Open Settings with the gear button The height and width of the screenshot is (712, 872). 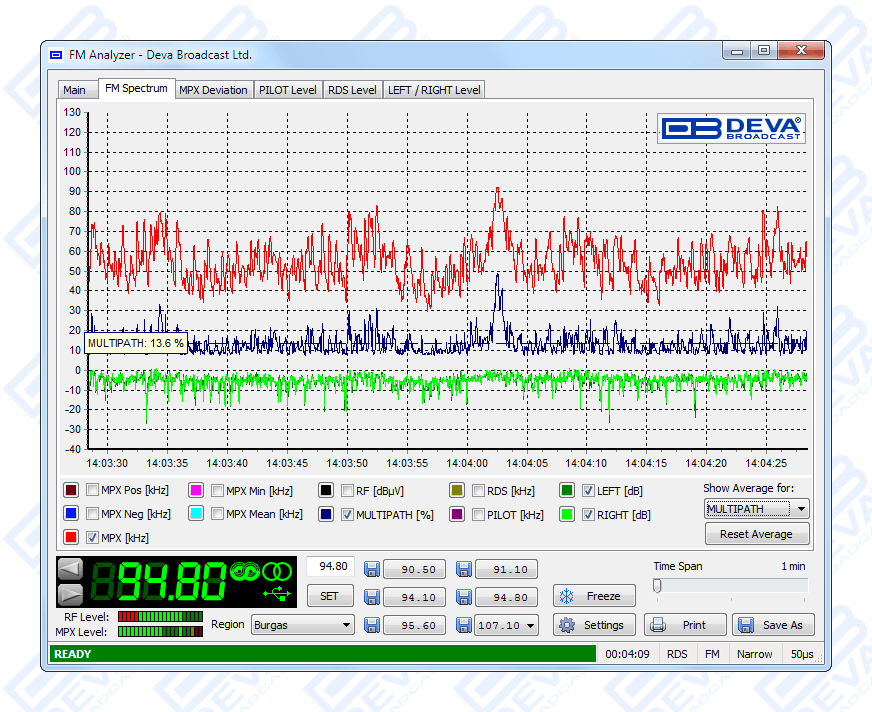[x=593, y=625]
